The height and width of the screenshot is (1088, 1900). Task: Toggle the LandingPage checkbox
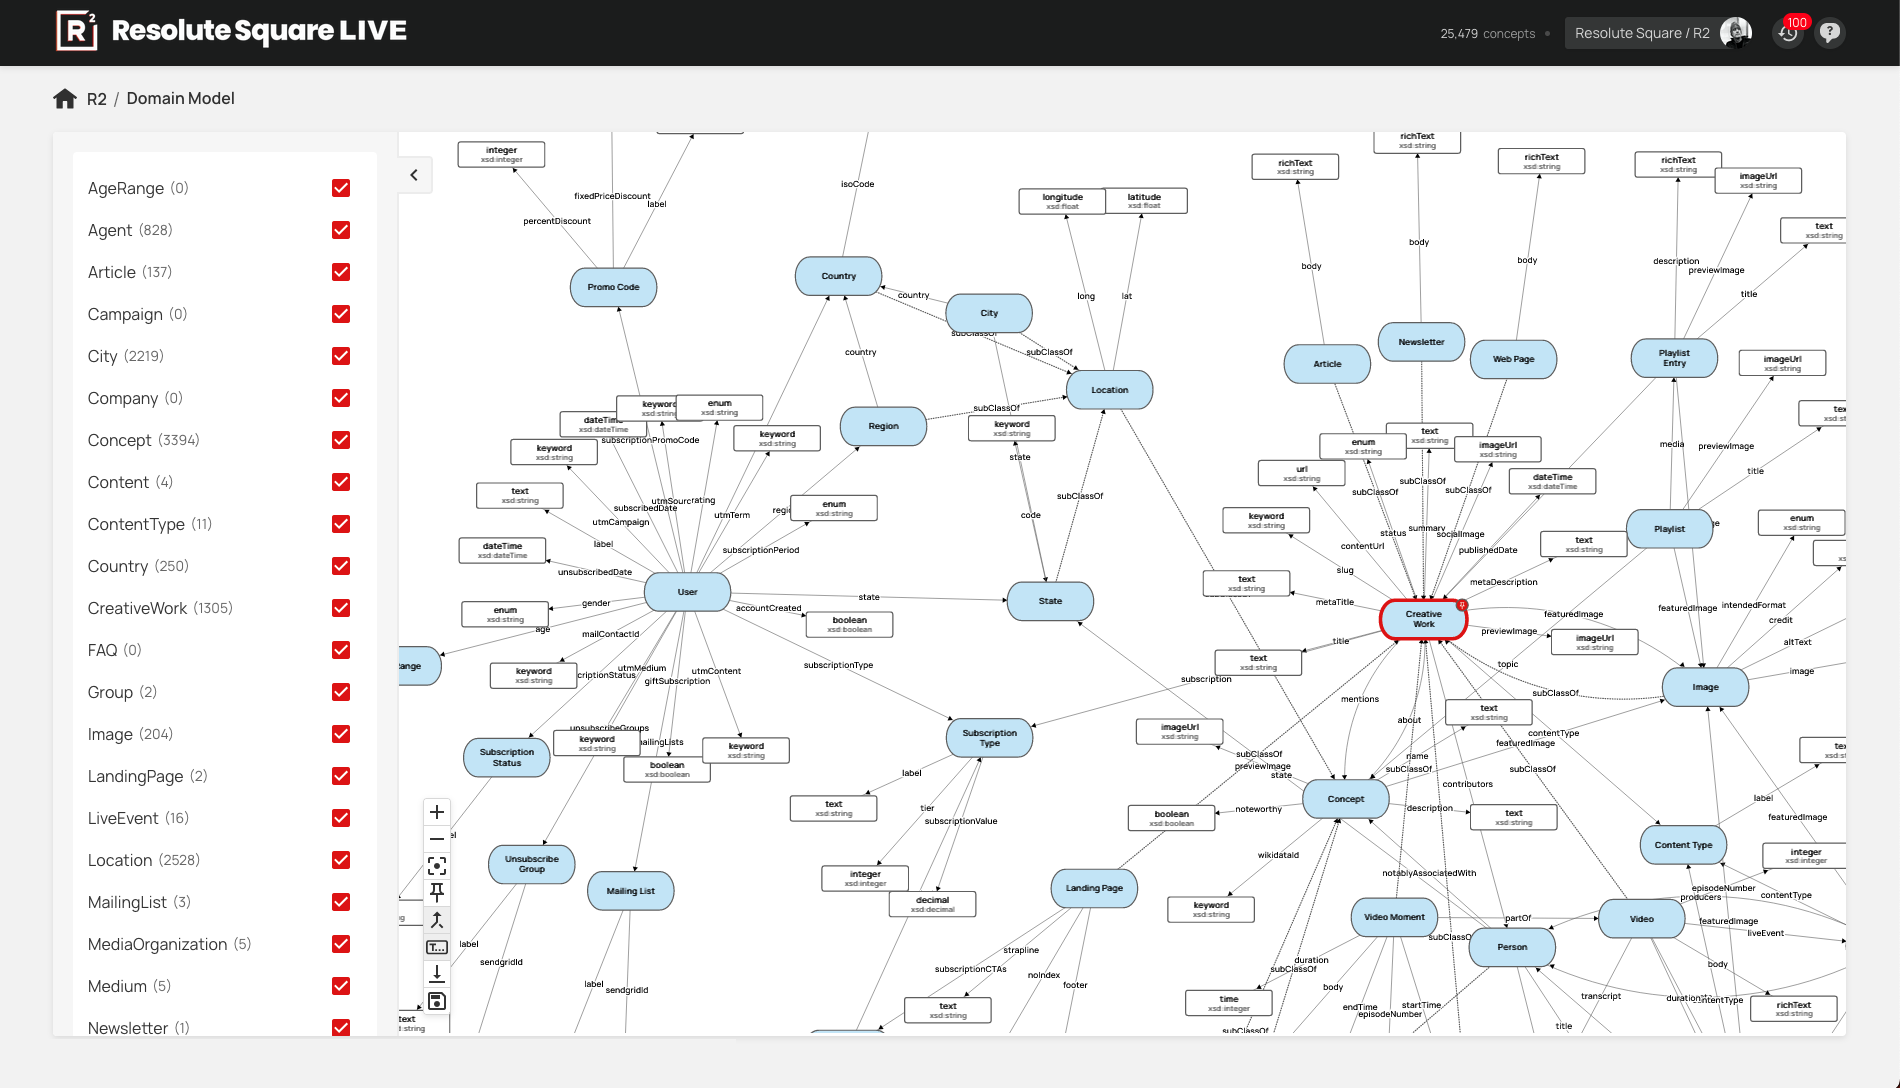point(341,776)
